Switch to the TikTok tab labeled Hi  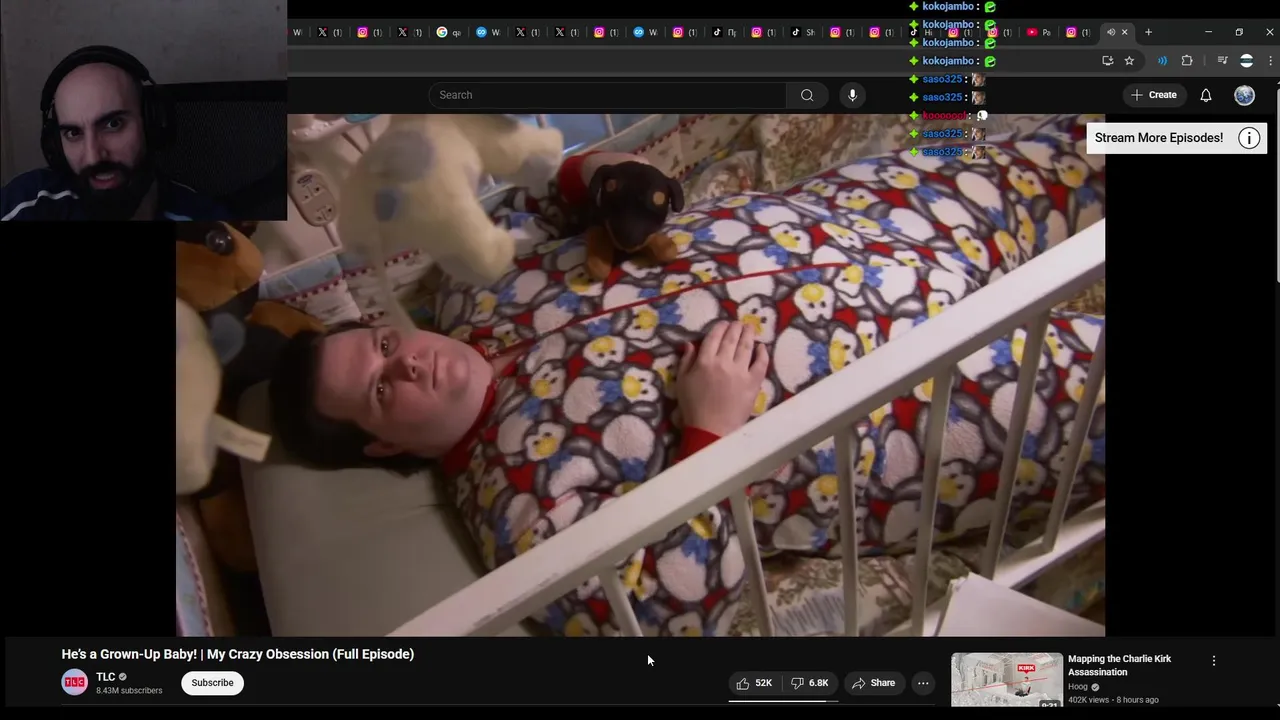(x=921, y=32)
